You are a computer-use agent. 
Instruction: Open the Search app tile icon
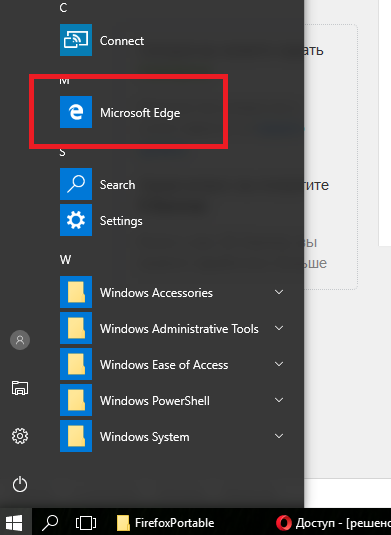76,184
